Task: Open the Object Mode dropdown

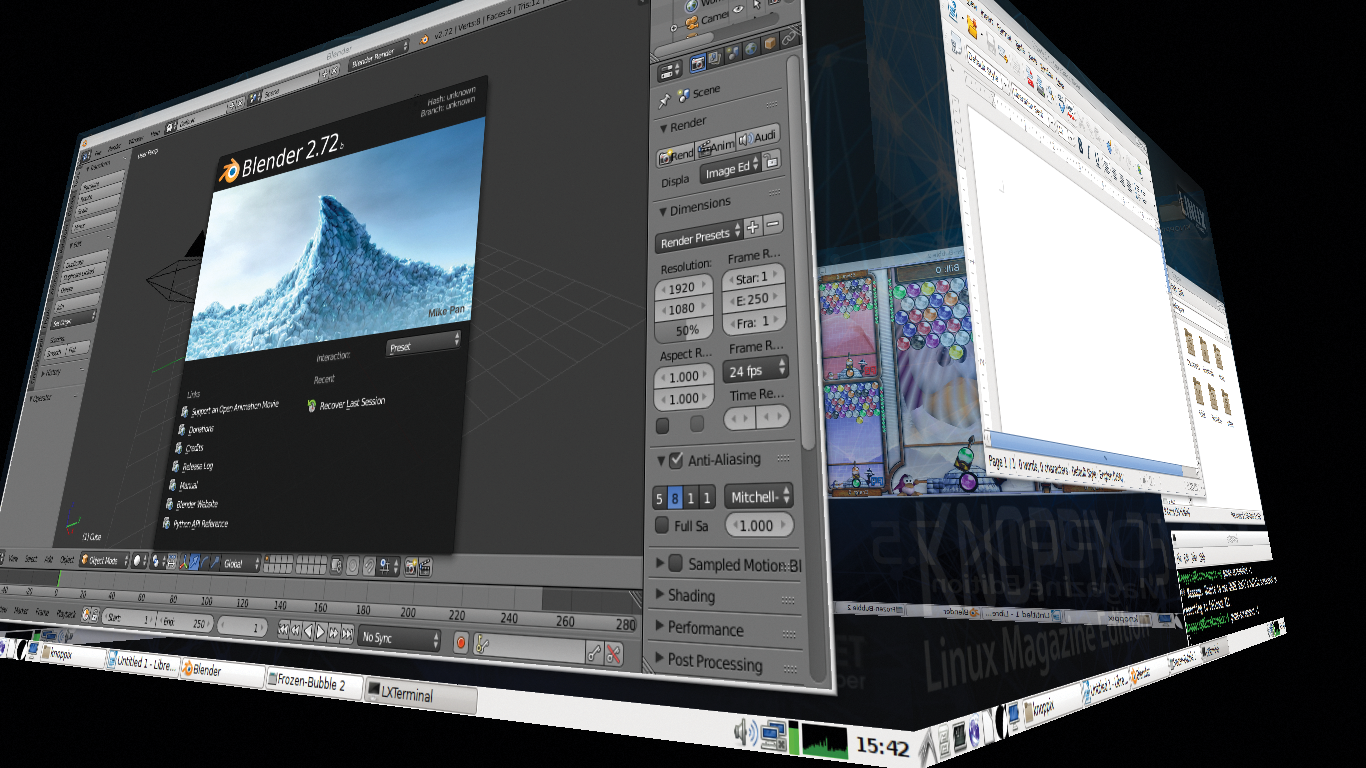Action: point(104,562)
